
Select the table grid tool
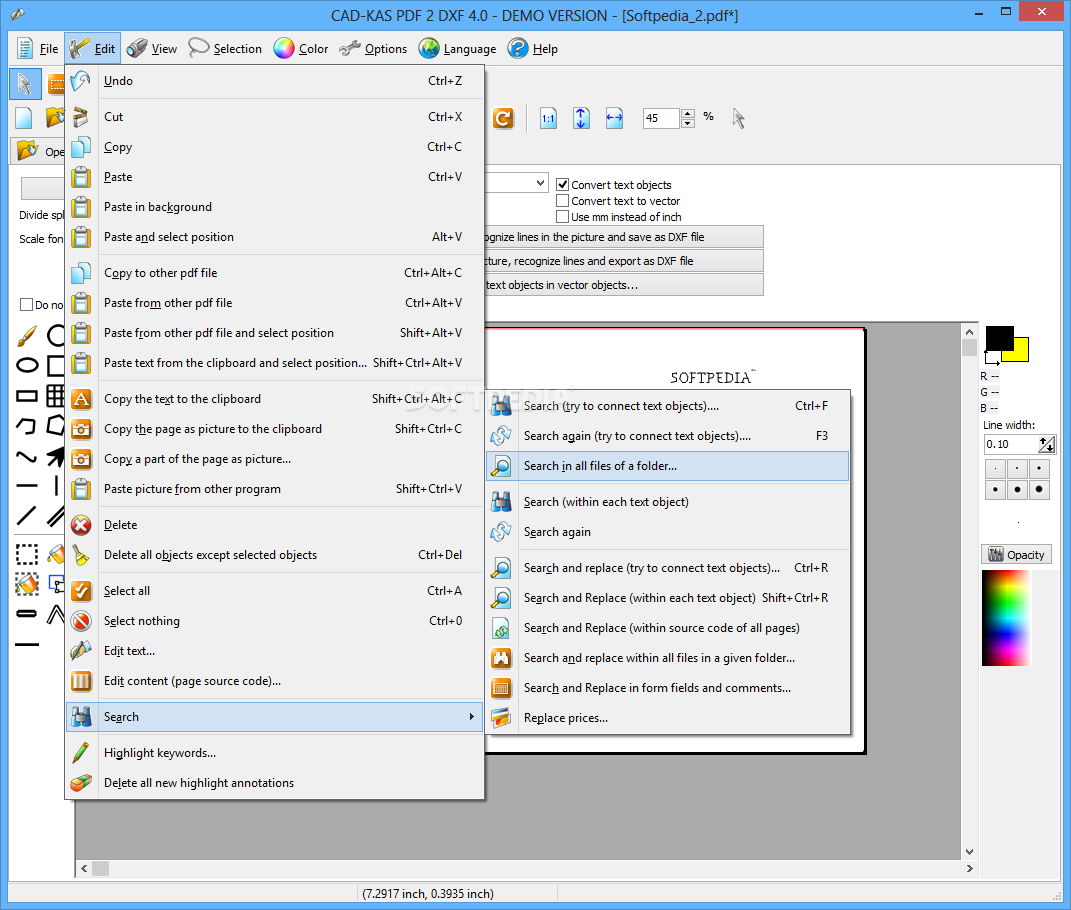[x=55, y=396]
